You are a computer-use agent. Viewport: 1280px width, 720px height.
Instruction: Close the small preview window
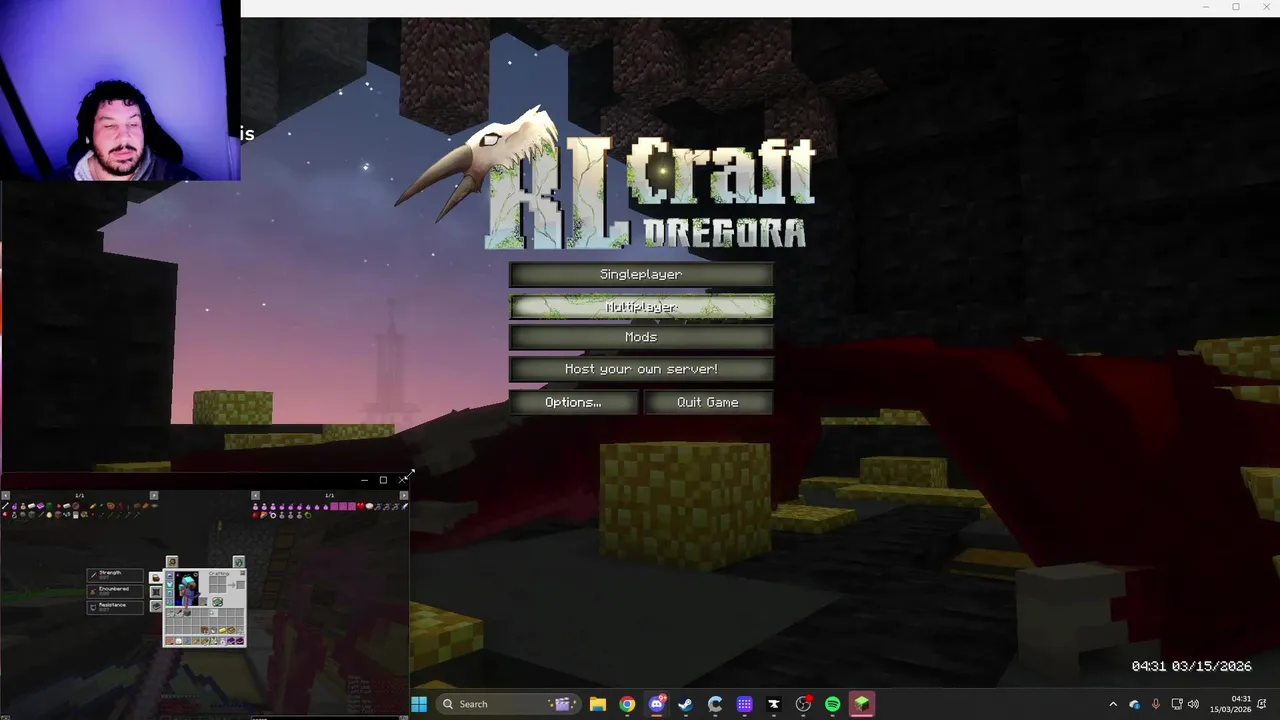click(x=403, y=480)
